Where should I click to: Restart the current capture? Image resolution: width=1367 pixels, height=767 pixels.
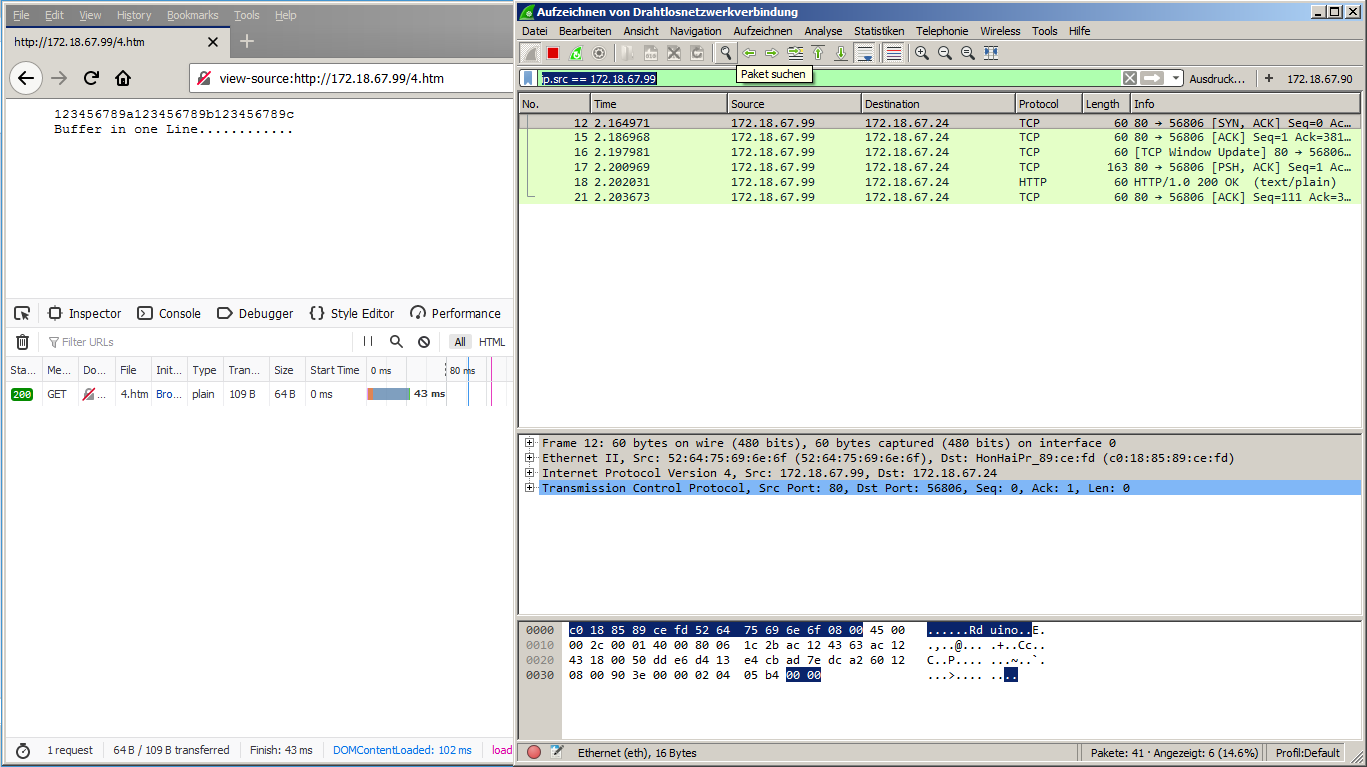(576, 53)
